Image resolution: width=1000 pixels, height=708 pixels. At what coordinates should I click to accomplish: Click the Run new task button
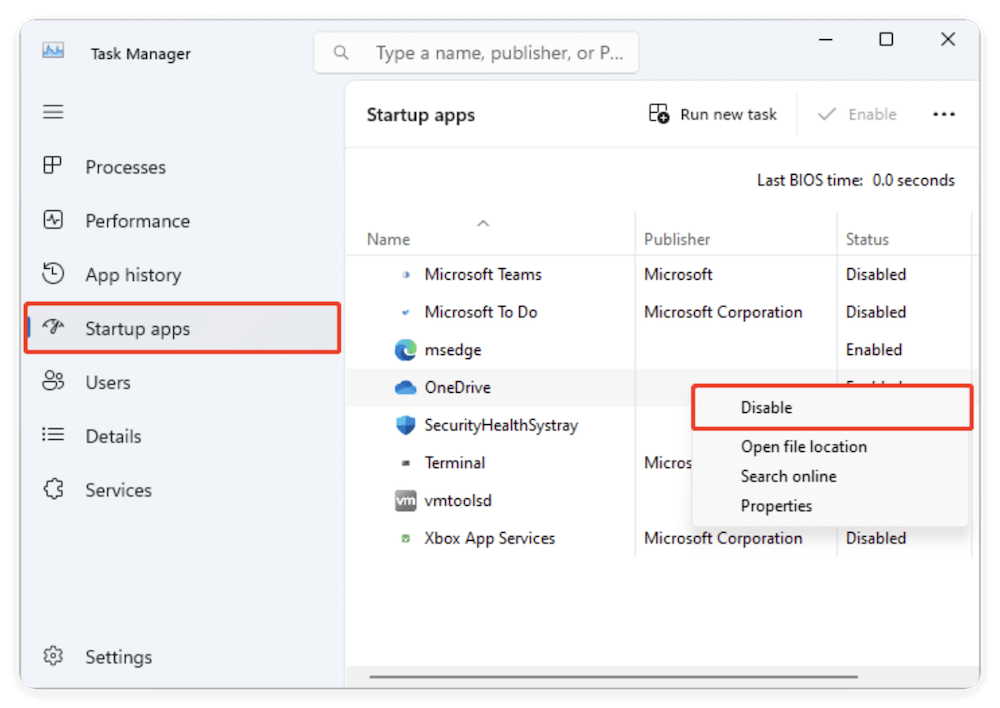point(713,114)
